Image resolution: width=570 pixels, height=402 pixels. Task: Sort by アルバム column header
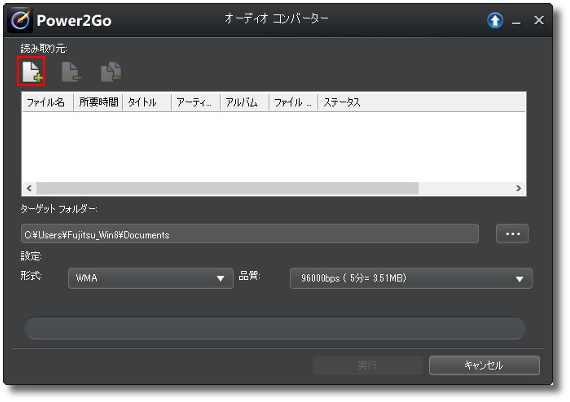click(x=245, y=102)
